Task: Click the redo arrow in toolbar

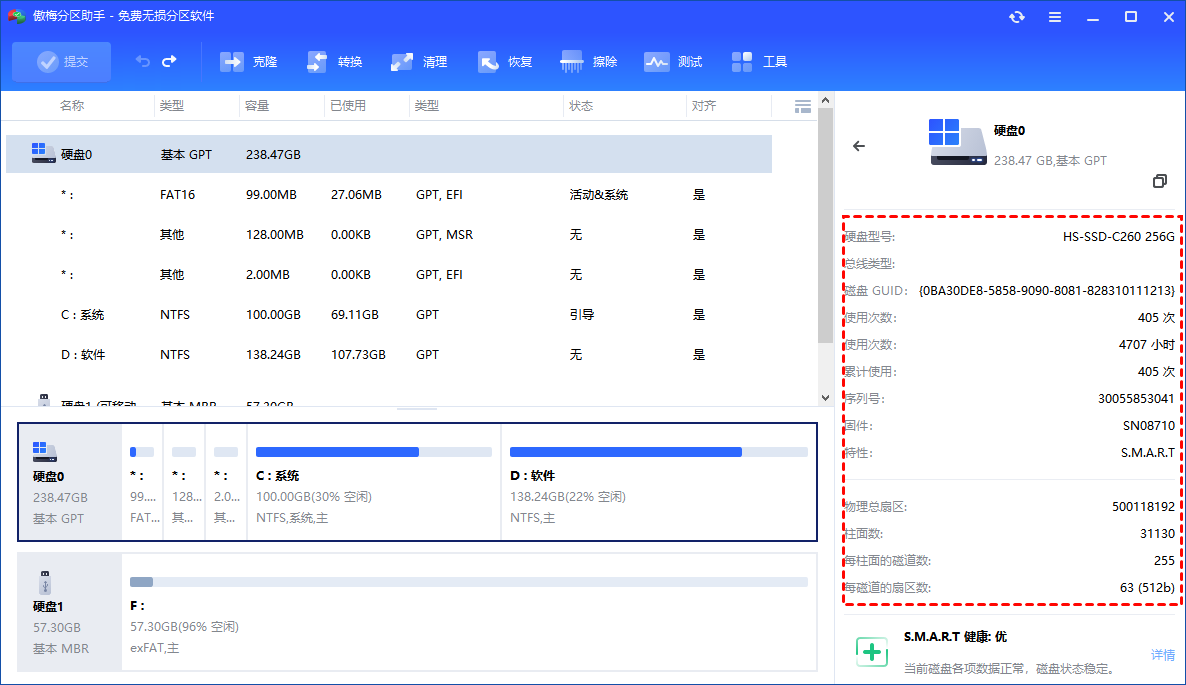Action: (x=169, y=62)
